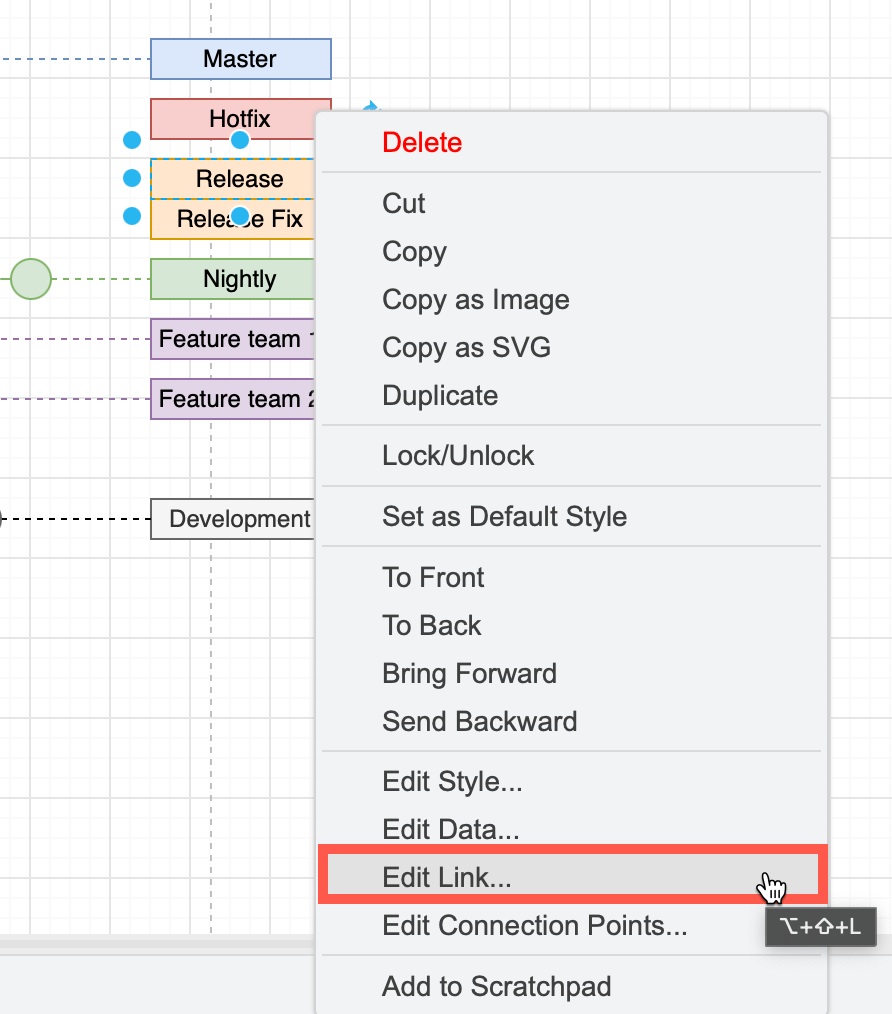The image size is (892, 1014).
Task: Click Duplicate in the context menu
Action: point(571,395)
